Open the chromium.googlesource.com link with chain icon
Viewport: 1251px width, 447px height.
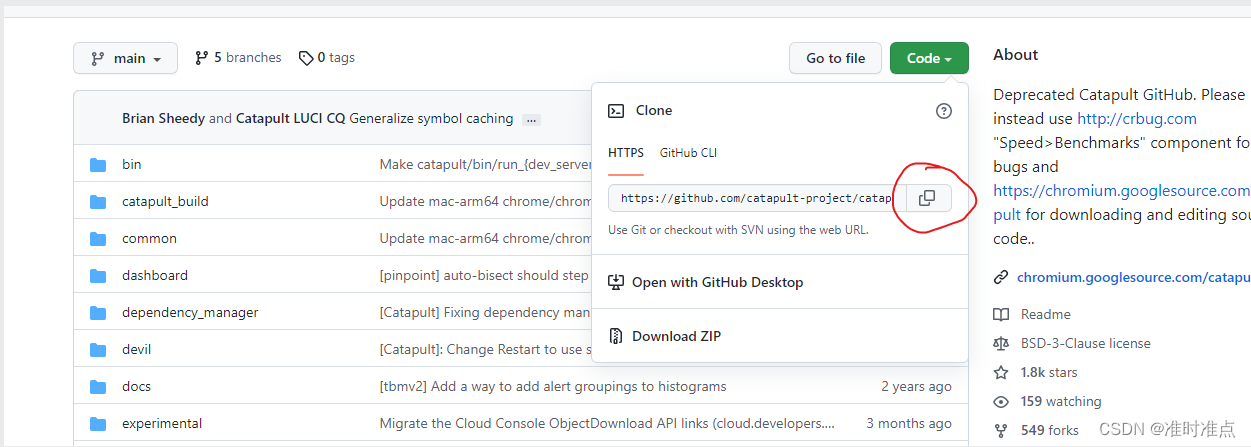click(1134, 278)
